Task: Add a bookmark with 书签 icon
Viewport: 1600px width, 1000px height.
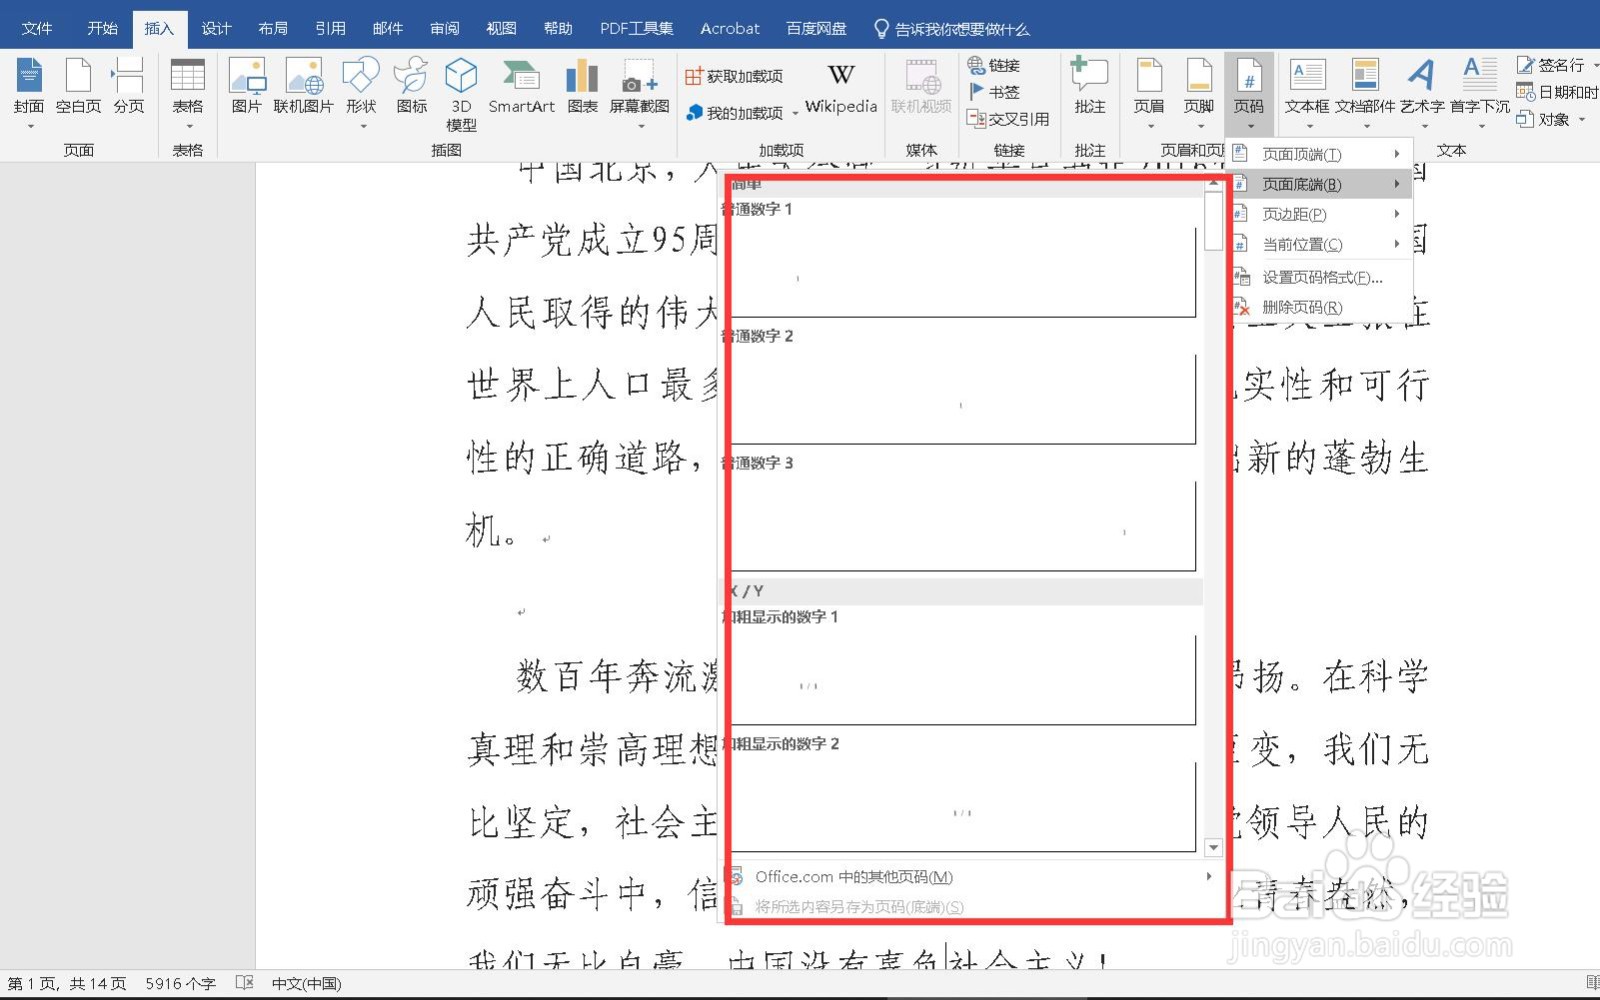Action: point(1000,92)
